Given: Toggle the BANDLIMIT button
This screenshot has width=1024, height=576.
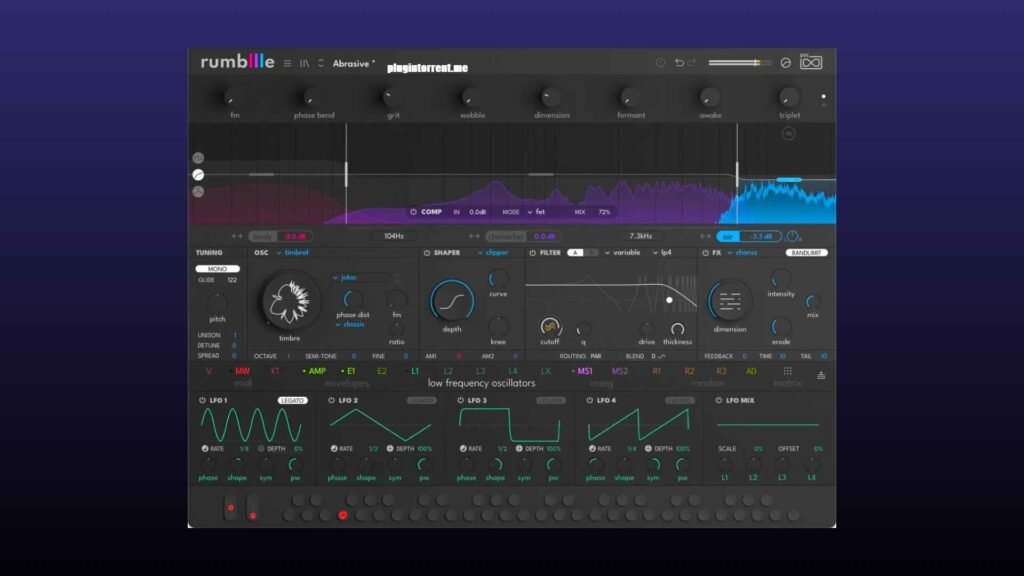Looking at the screenshot, I should click(806, 253).
